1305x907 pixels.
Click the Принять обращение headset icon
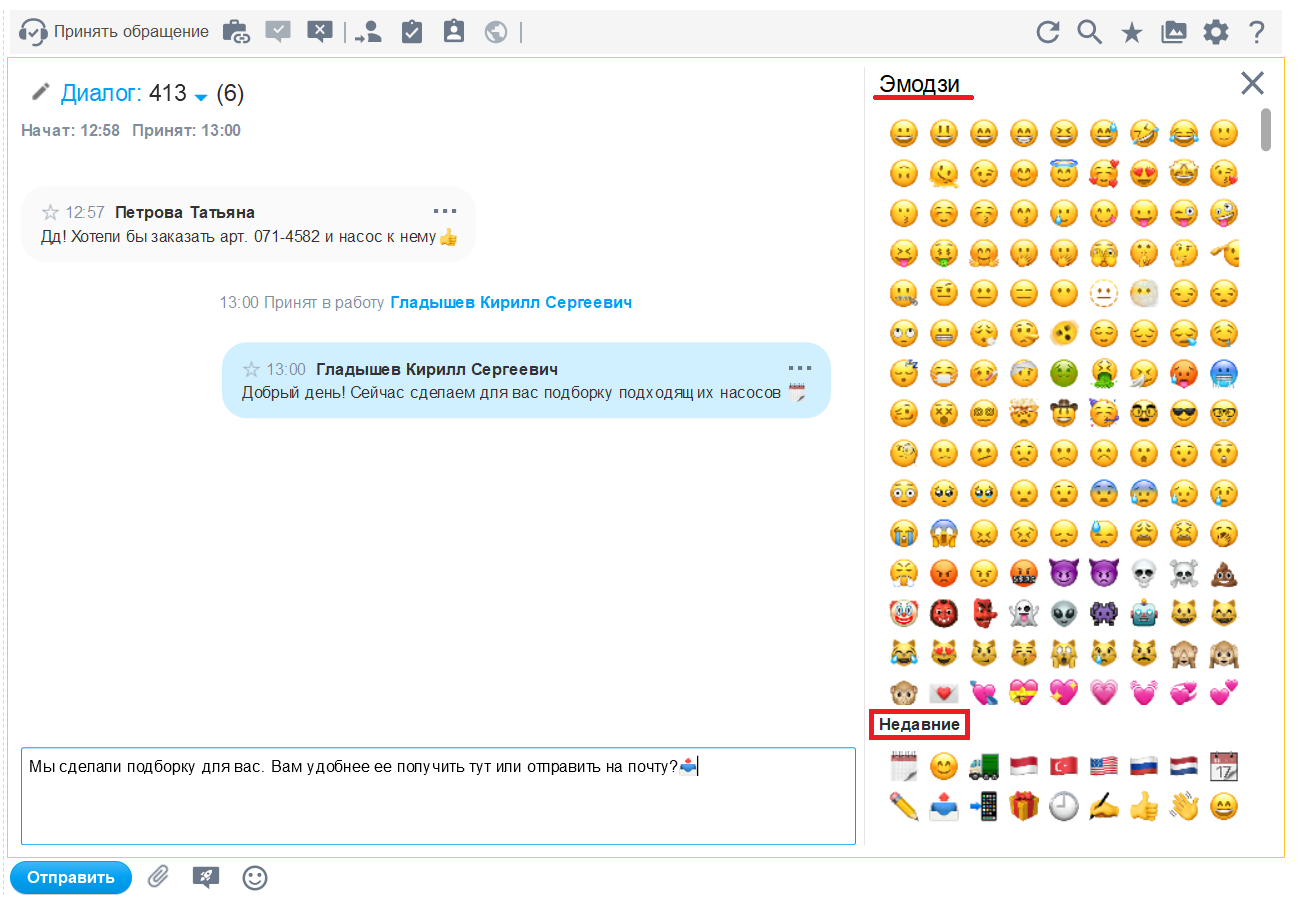click(x=33, y=32)
